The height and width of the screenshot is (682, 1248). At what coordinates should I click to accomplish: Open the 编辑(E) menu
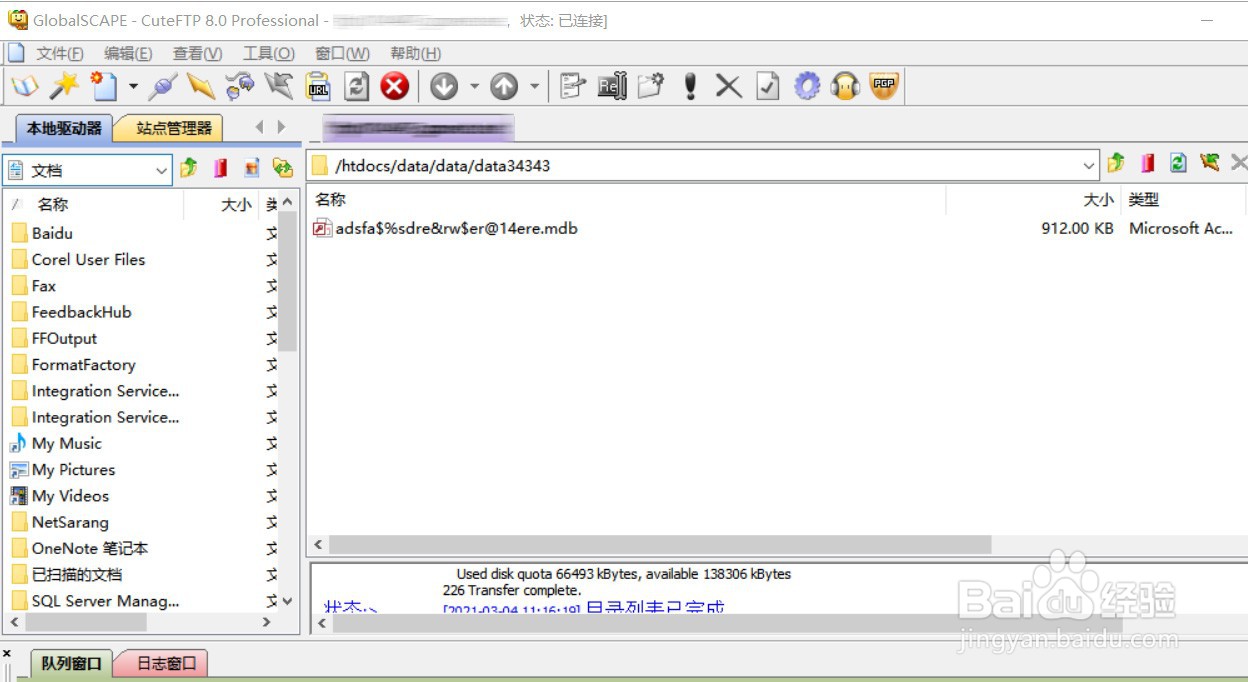128,53
